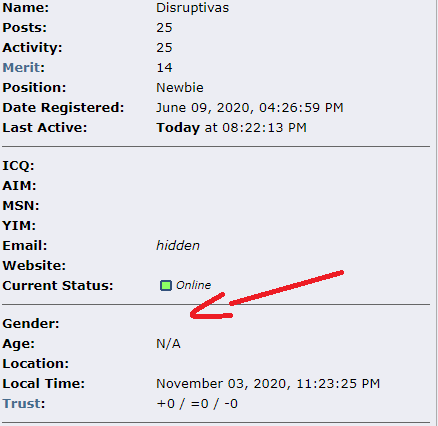Click the 'AIM:' label
This screenshot has height=426, width=438.
pyautogui.click(x=19, y=186)
